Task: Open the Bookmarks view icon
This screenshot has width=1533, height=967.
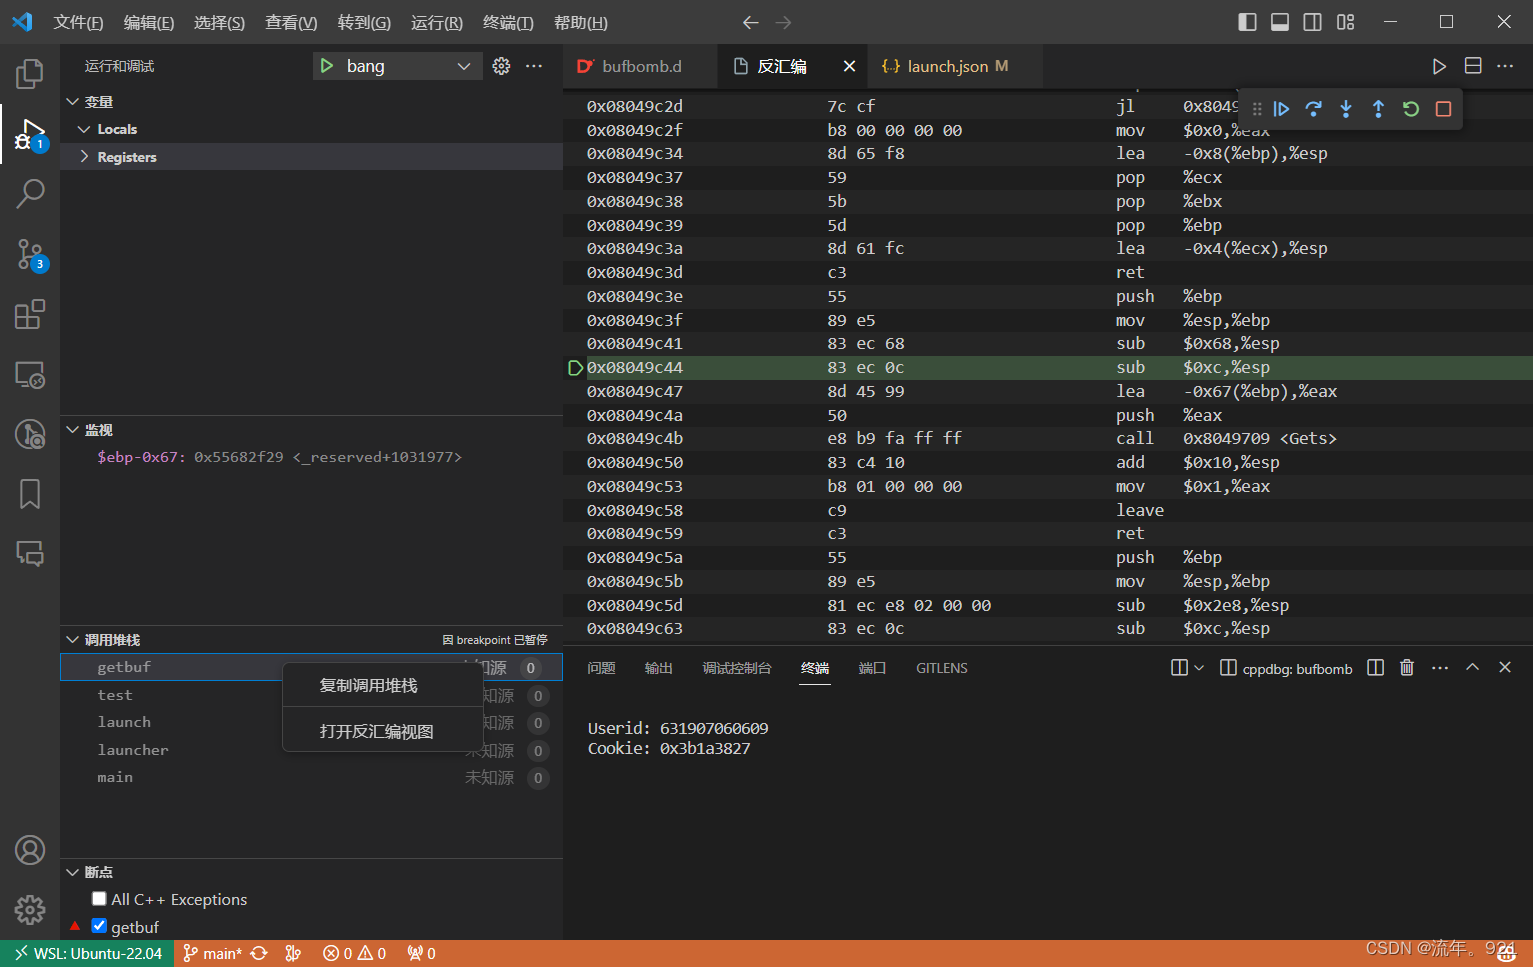Action: click(30, 494)
